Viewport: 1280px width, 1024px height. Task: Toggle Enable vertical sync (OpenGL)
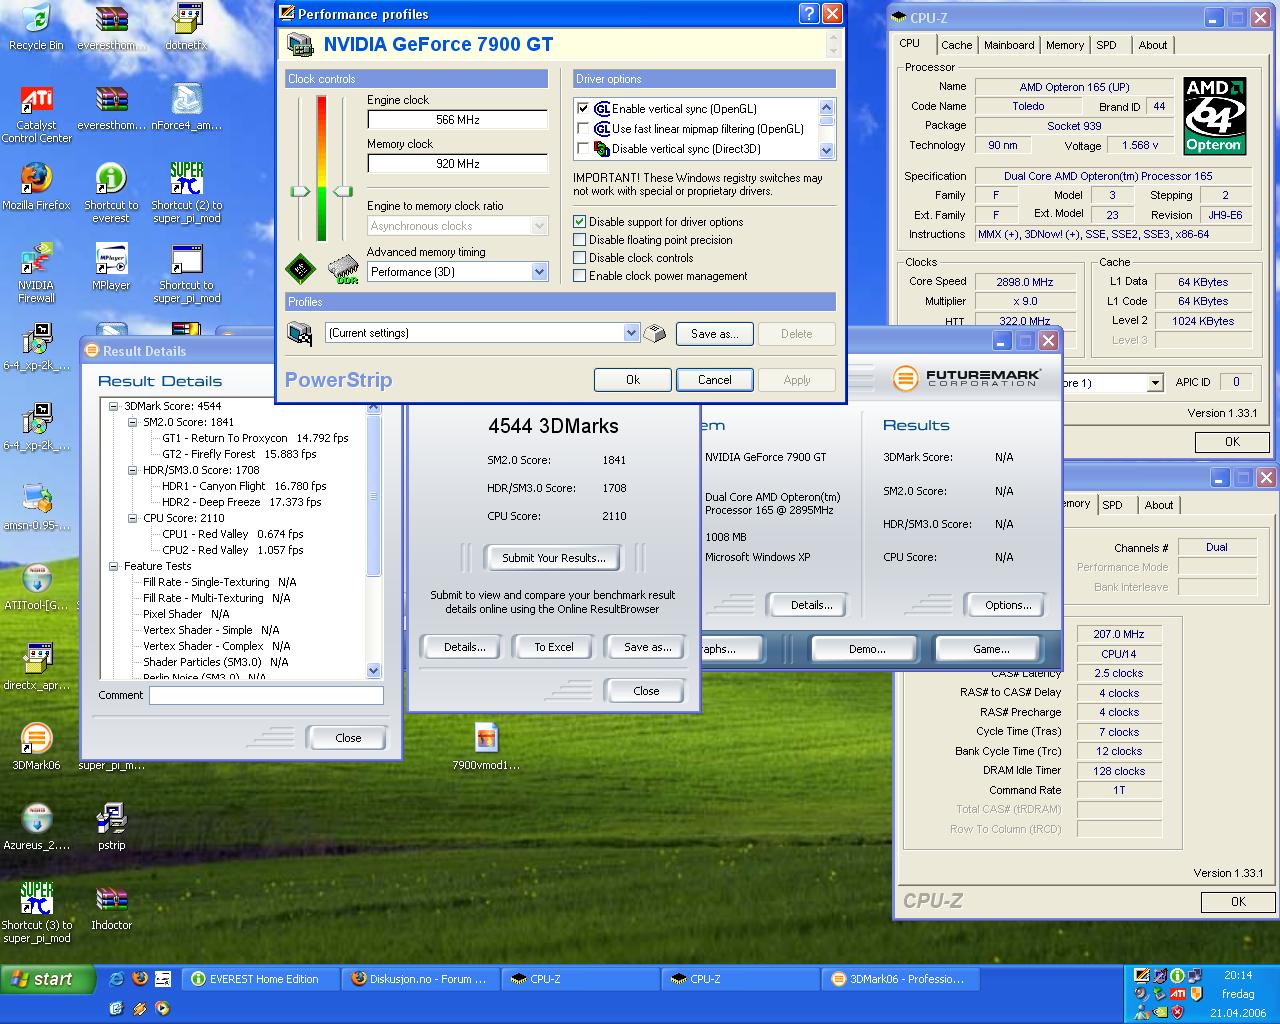(x=583, y=108)
